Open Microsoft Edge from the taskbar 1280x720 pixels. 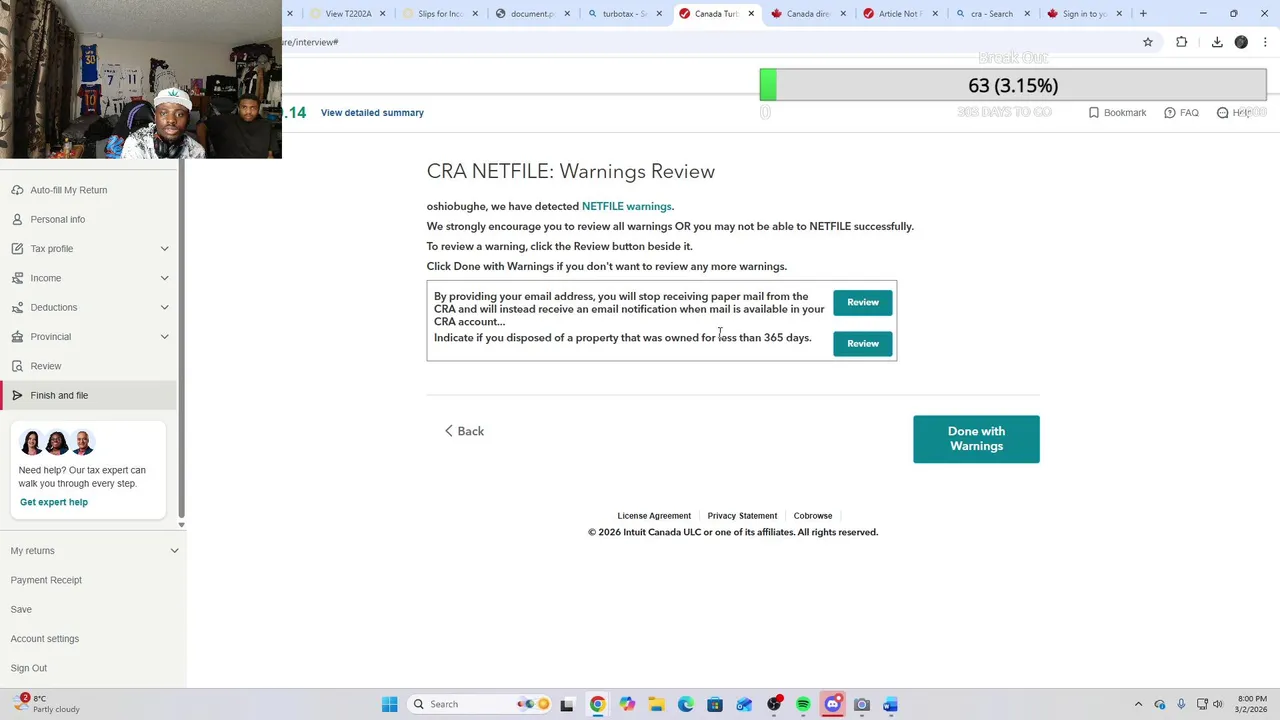point(685,704)
